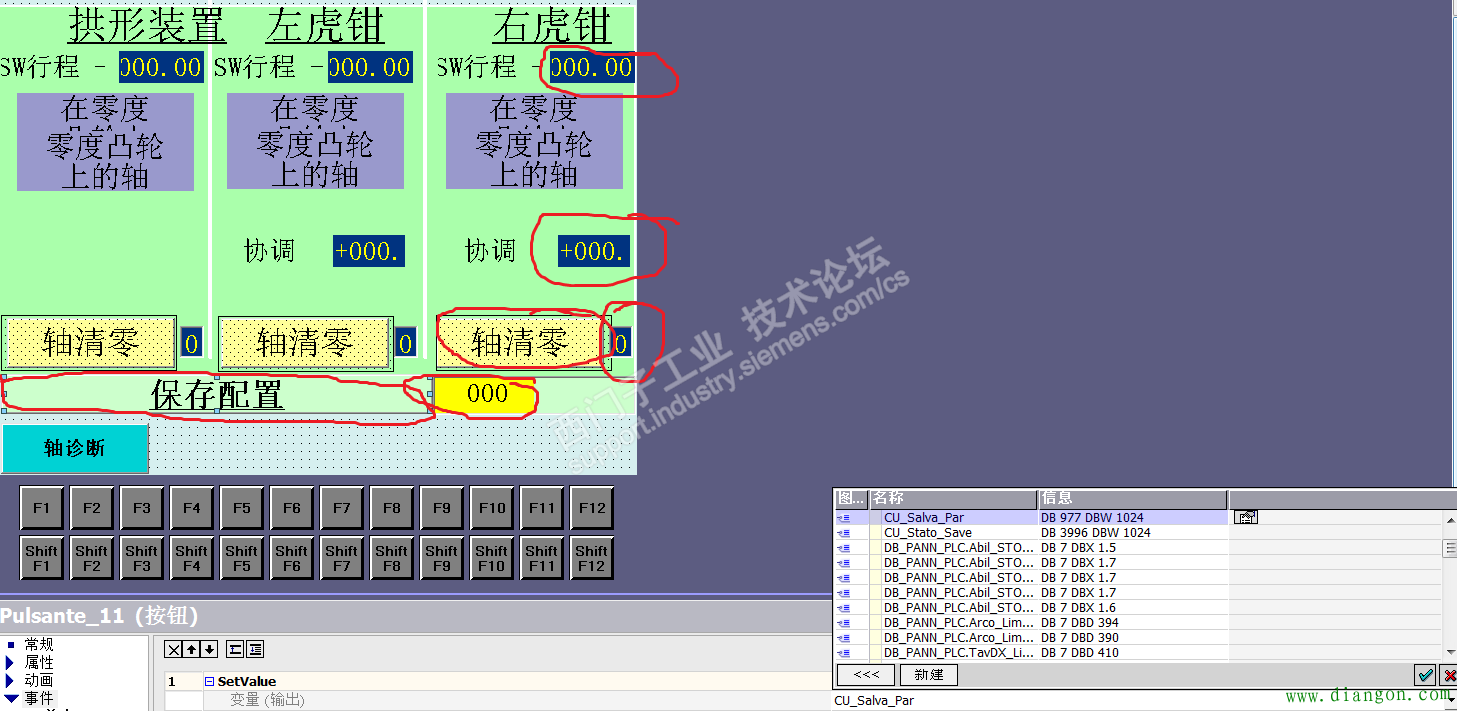
Task: Click the F5 function key
Action: [x=242, y=508]
